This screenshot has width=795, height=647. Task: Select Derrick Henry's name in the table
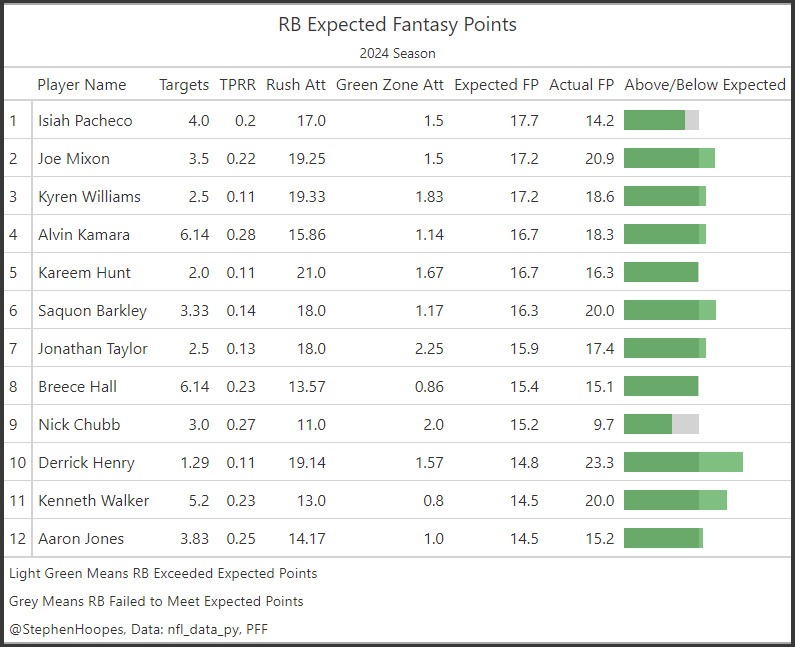click(x=86, y=463)
